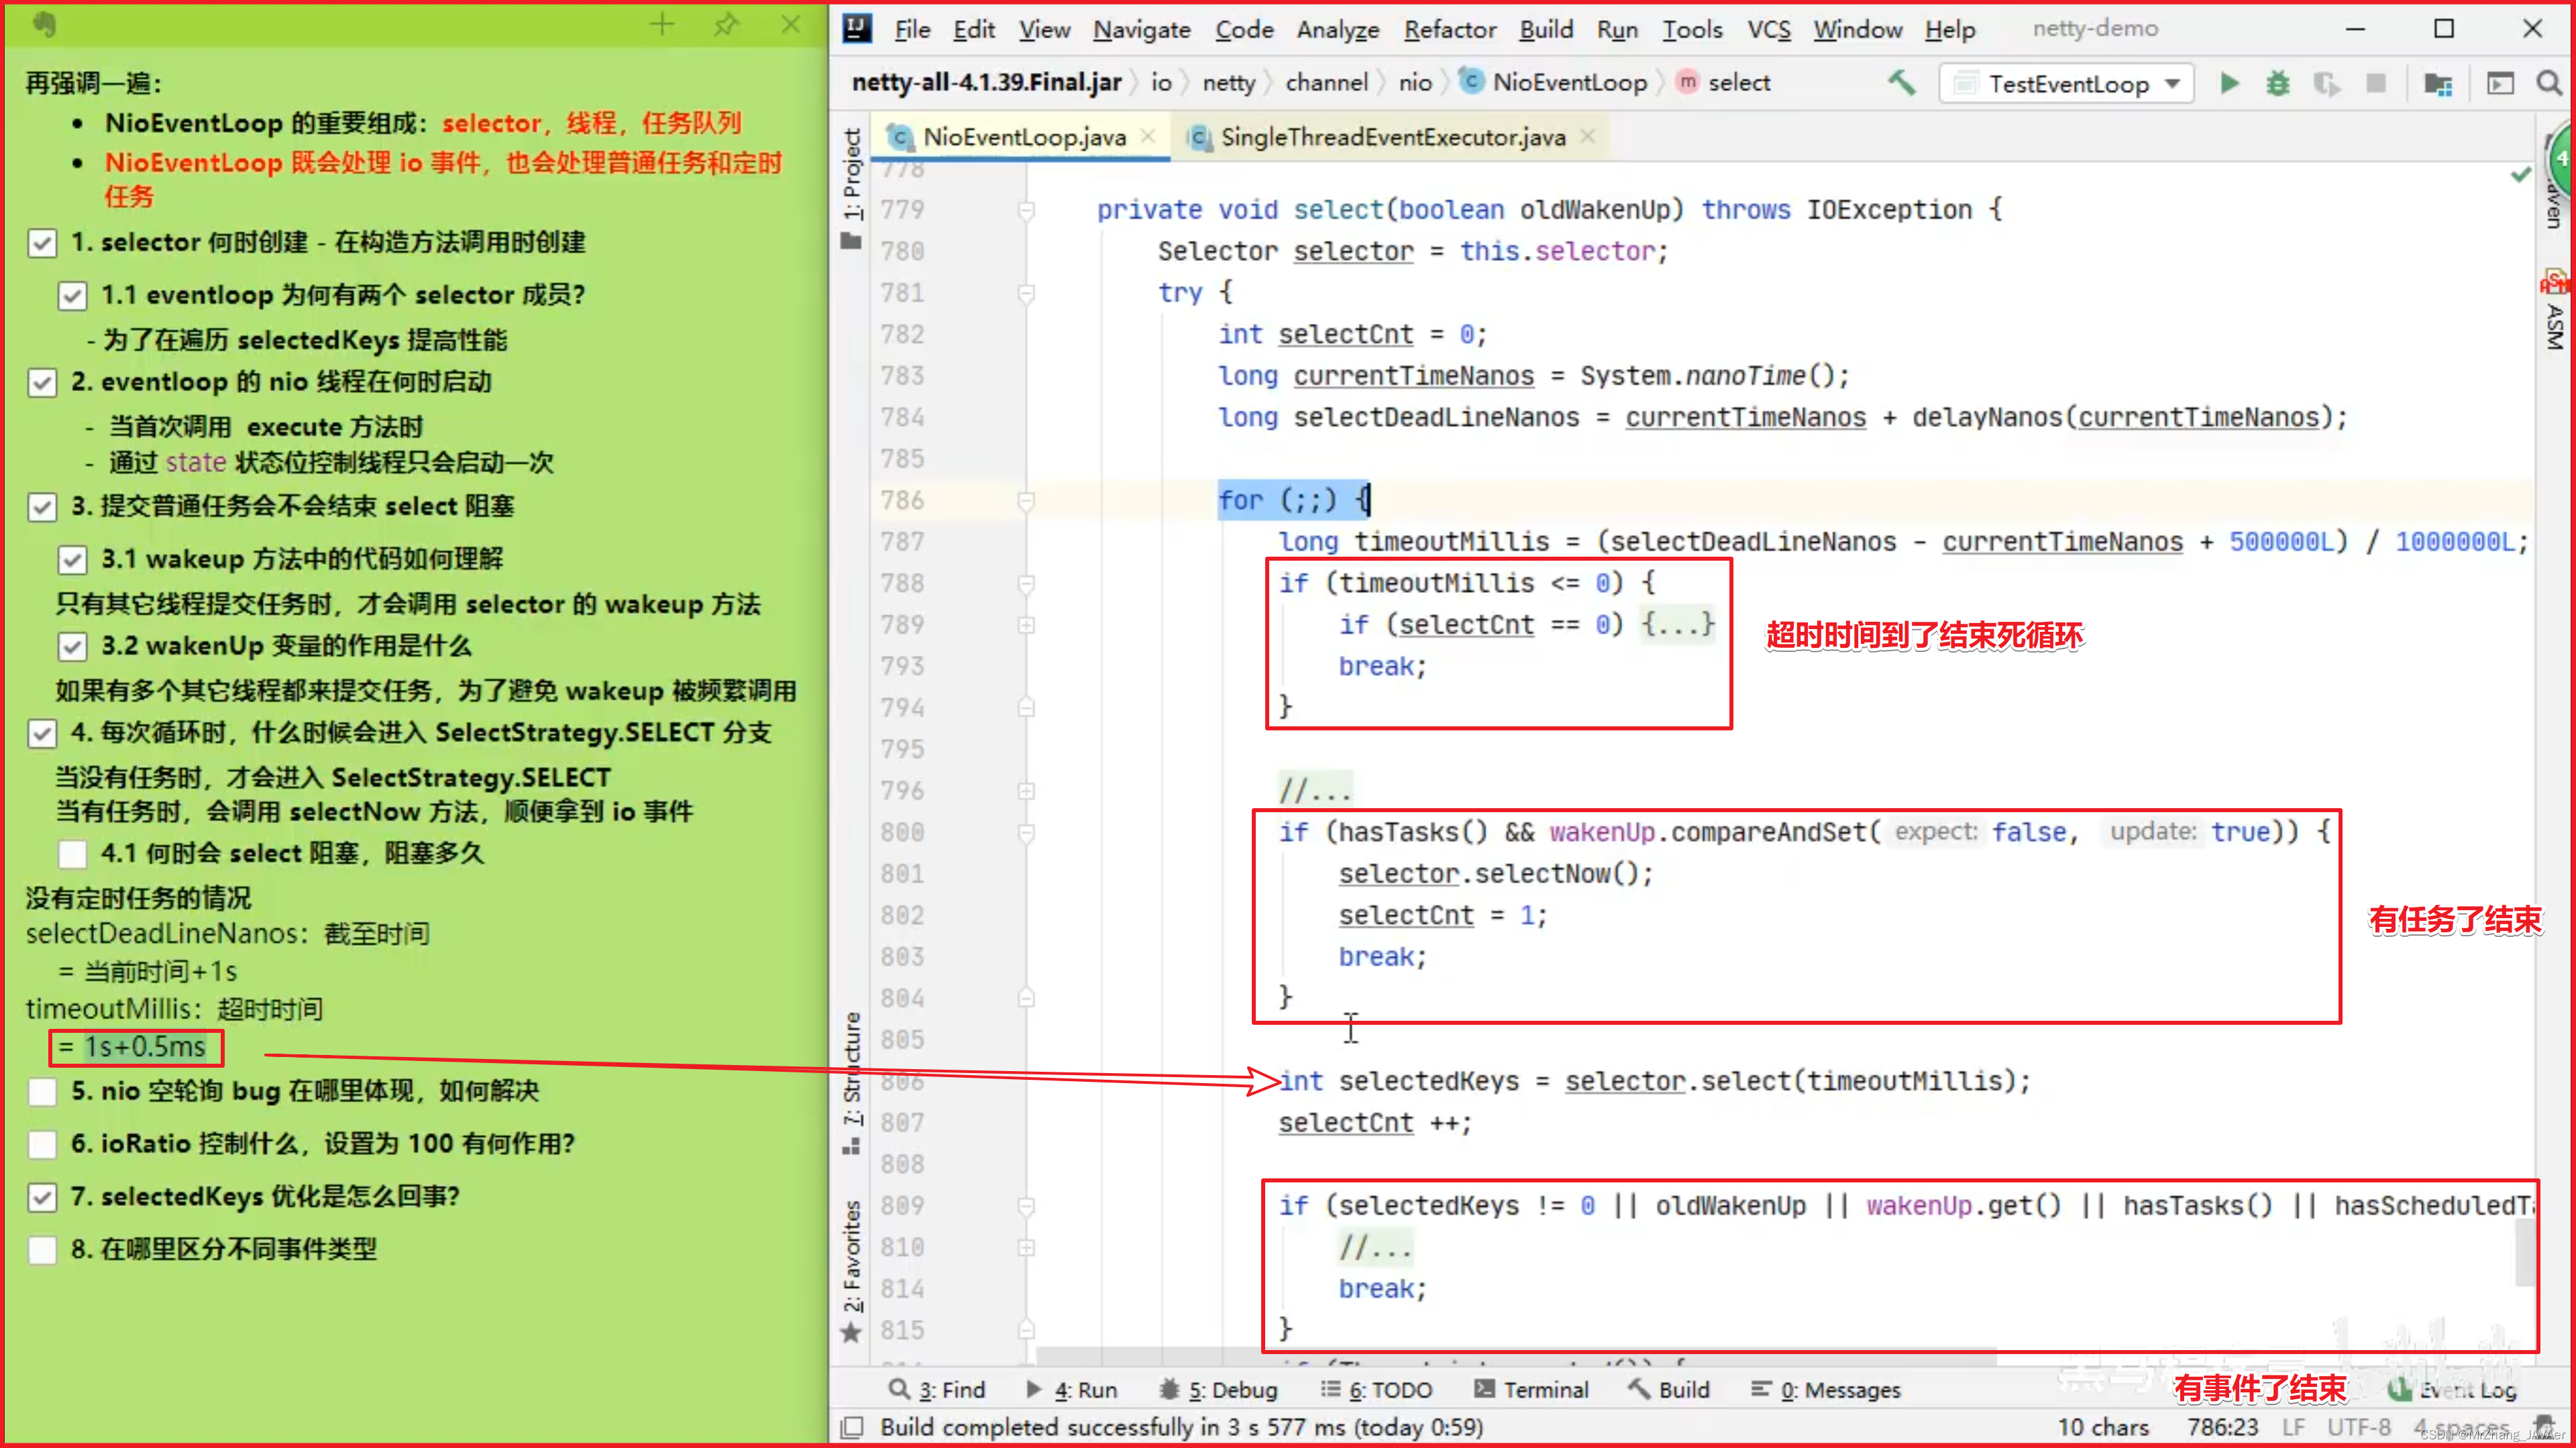Expand folded comment at line 796
This screenshot has width=2576, height=1448.
click(1026, 791)
